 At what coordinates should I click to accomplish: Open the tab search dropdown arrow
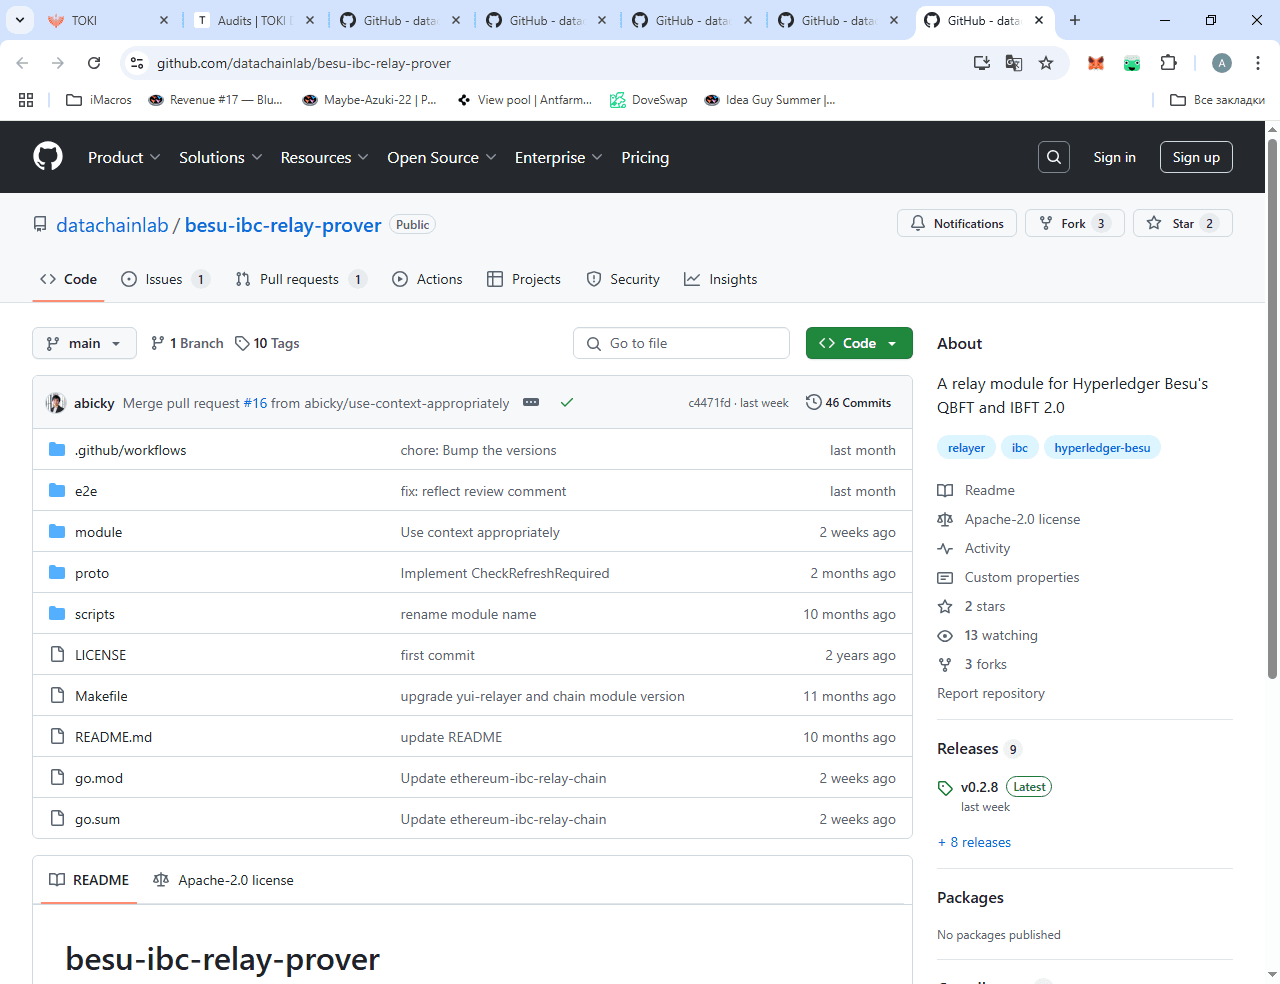(x=20, y=20)
